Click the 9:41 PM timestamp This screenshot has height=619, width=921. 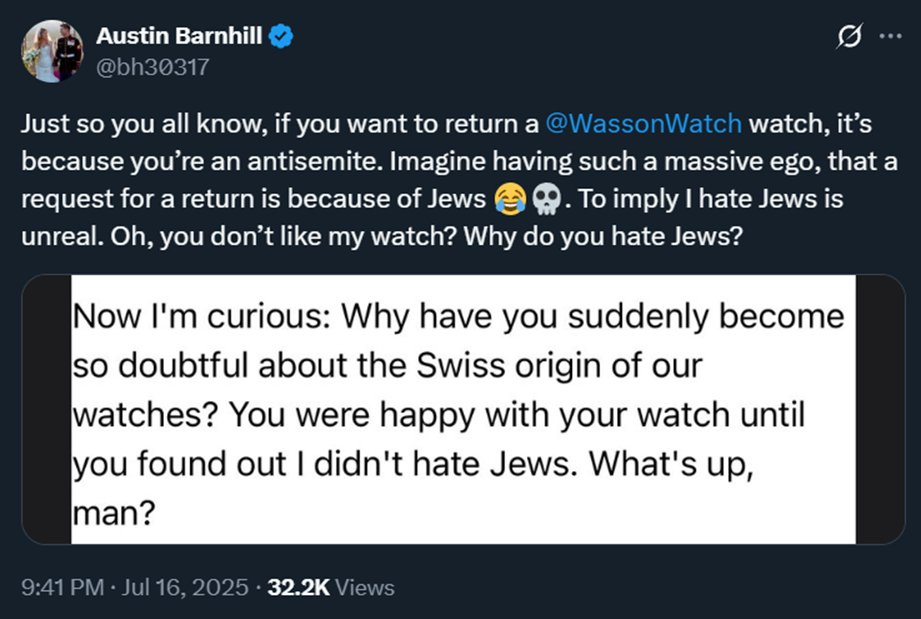coord(63,588)
